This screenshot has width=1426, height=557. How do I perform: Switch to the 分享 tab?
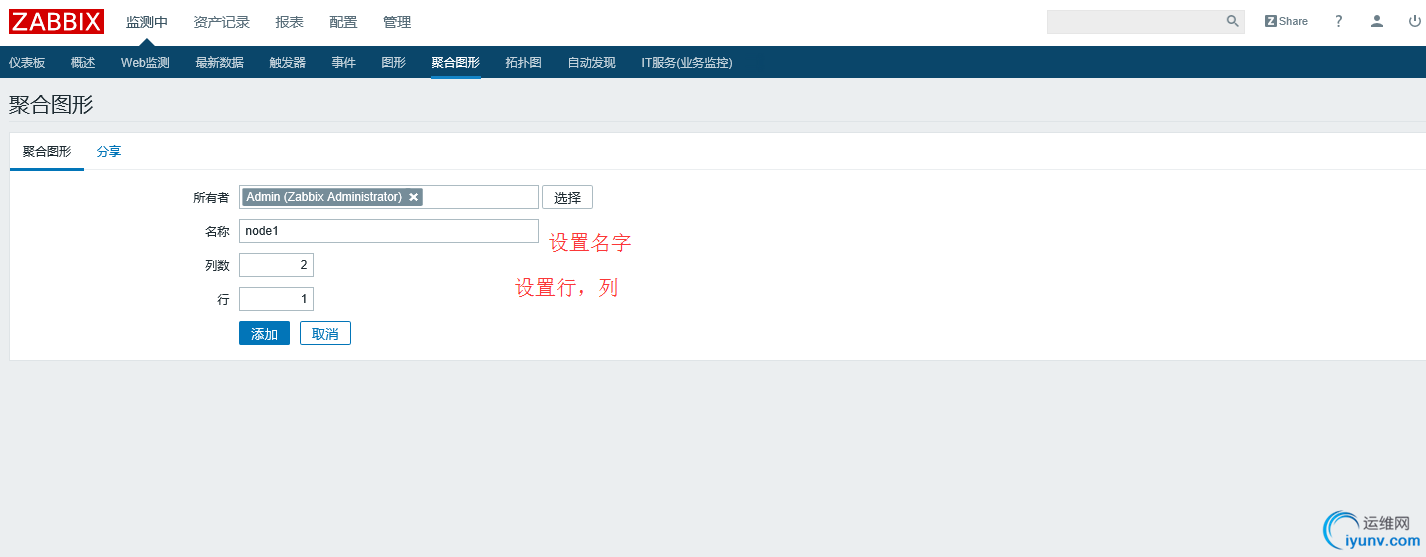109,151
